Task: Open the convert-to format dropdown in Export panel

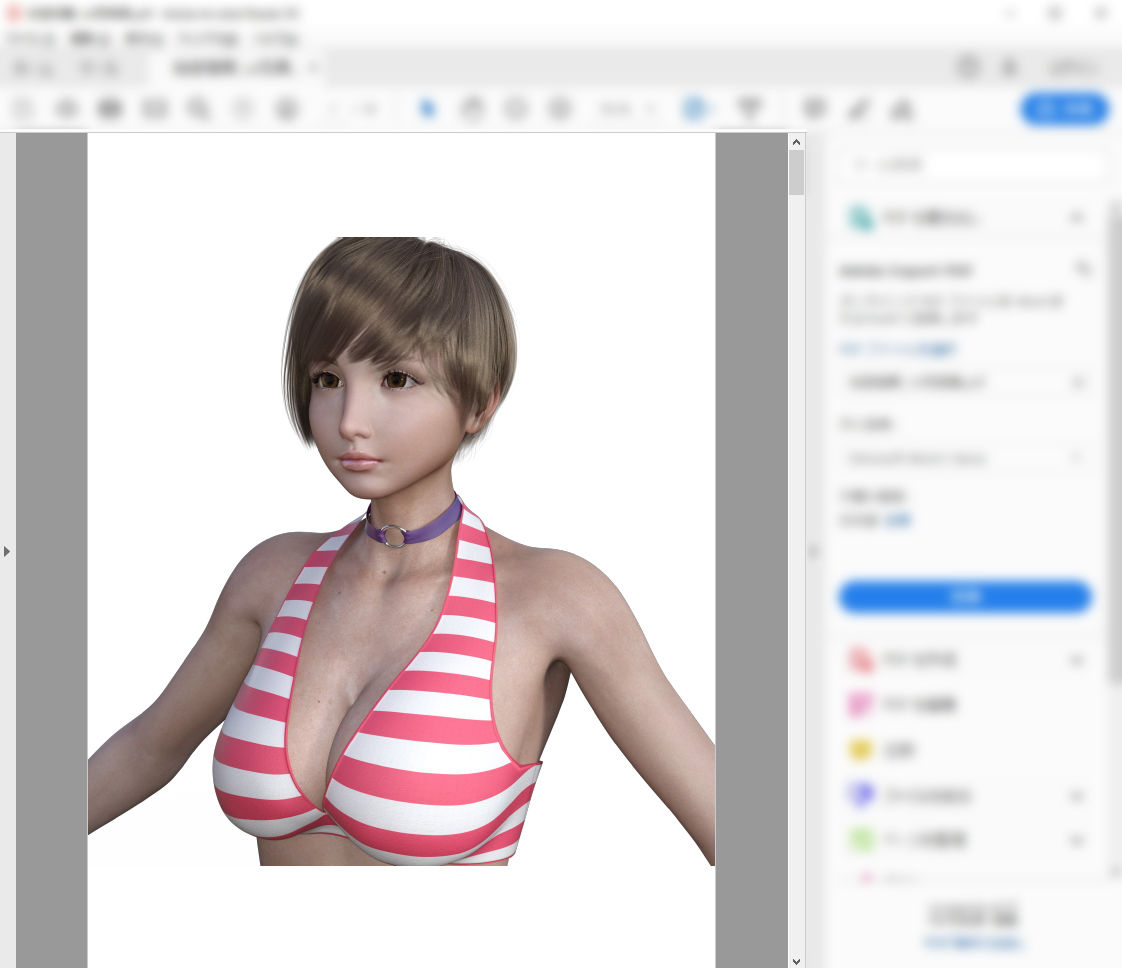Action: click(x=966, y=383)
